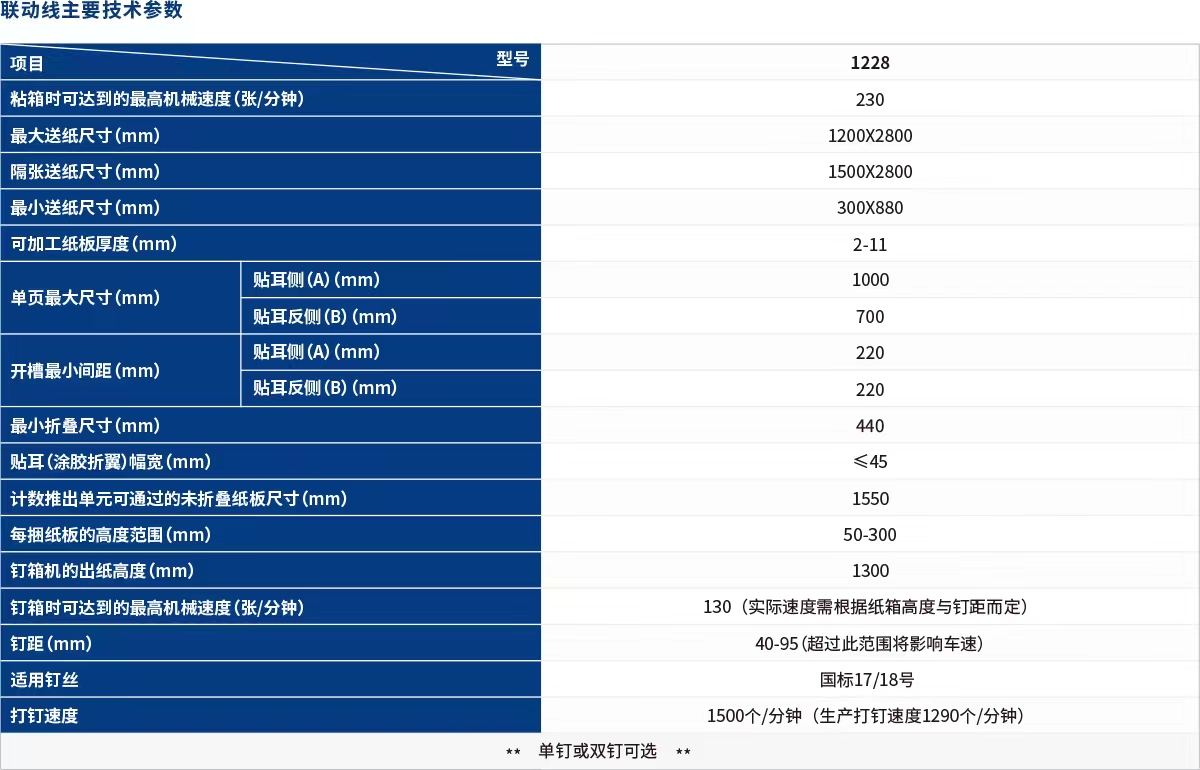
Task: Click the 打钉速度 row label
Action: (44, 716)
